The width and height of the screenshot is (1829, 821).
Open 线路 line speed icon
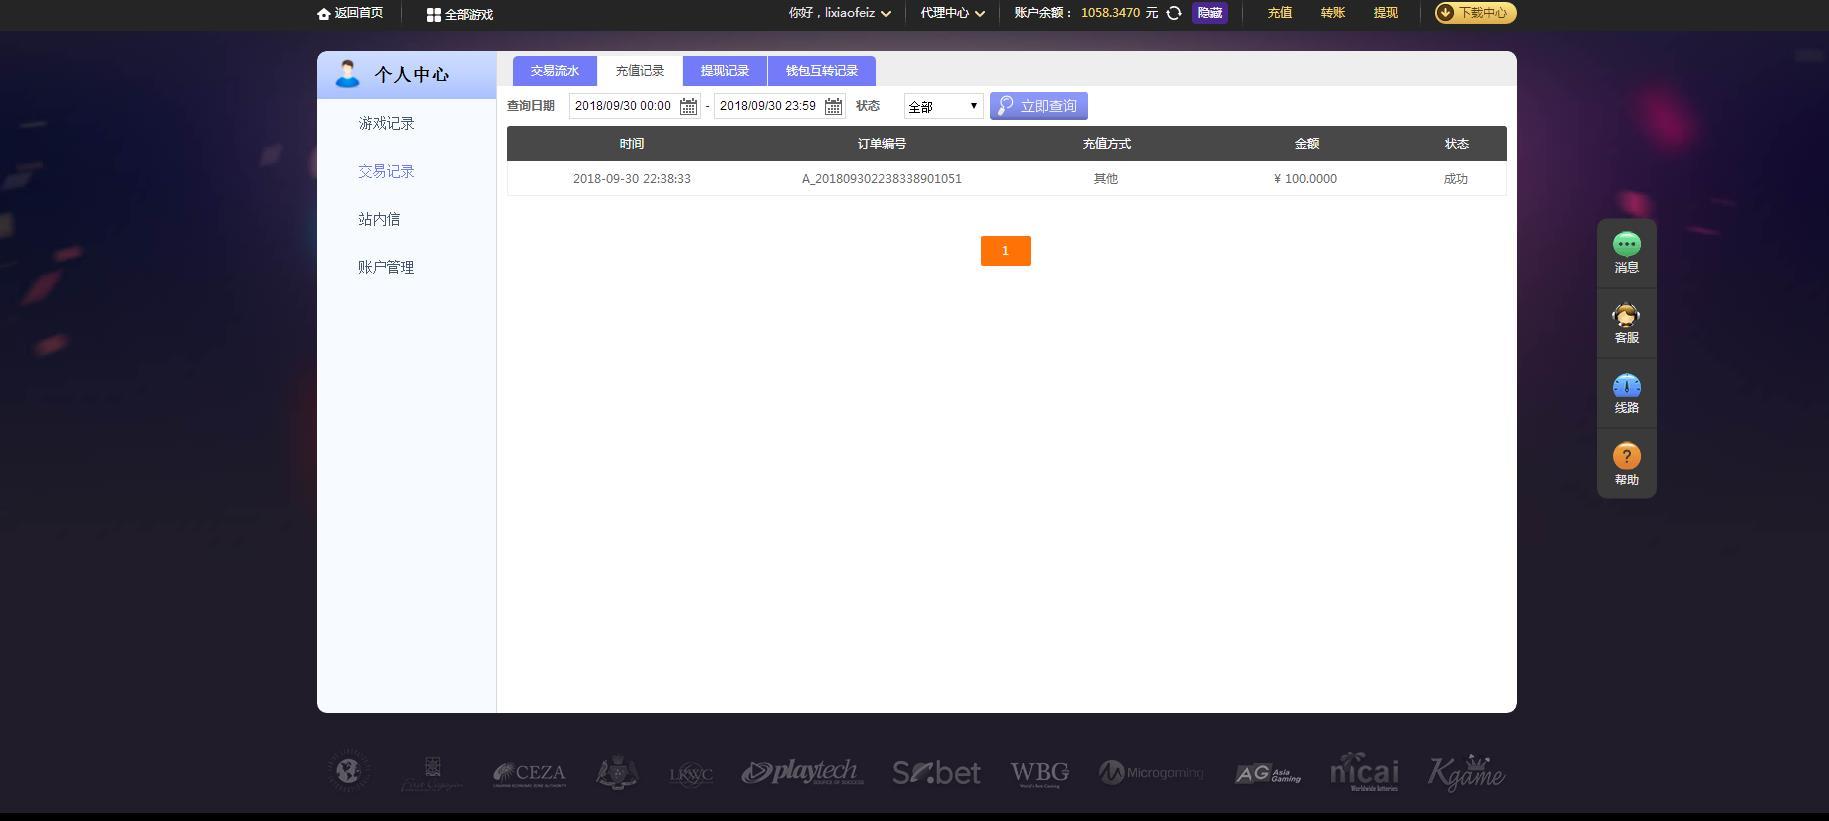(x=1627, y=386)
